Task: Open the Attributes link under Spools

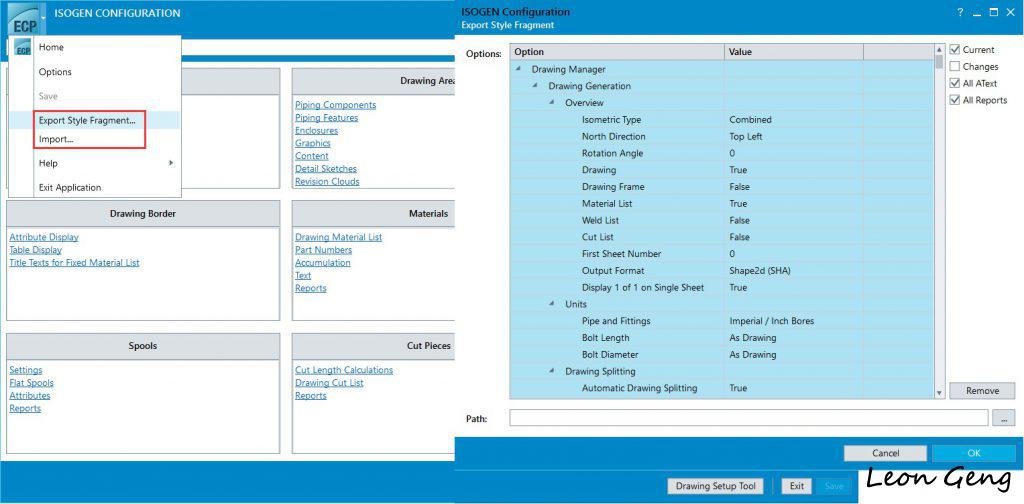Action: click(x=29, y=396)
